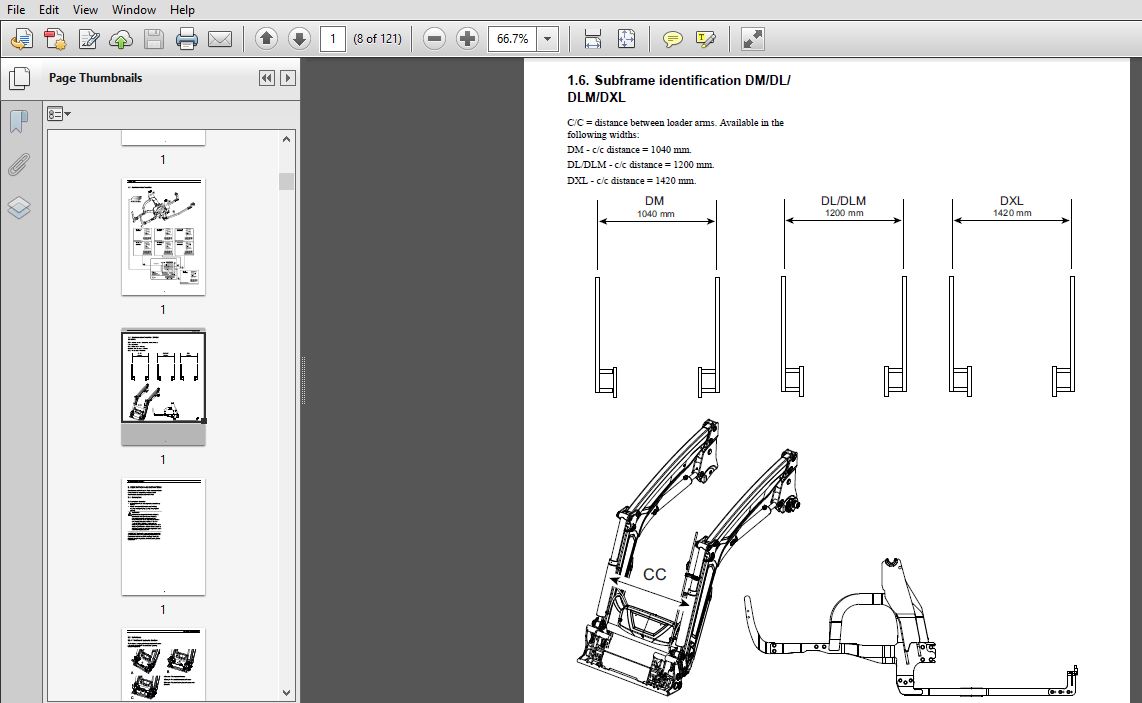The image size is (1142, 703).
Task: Click the panel right arrow button
Action: coord(288,78)
